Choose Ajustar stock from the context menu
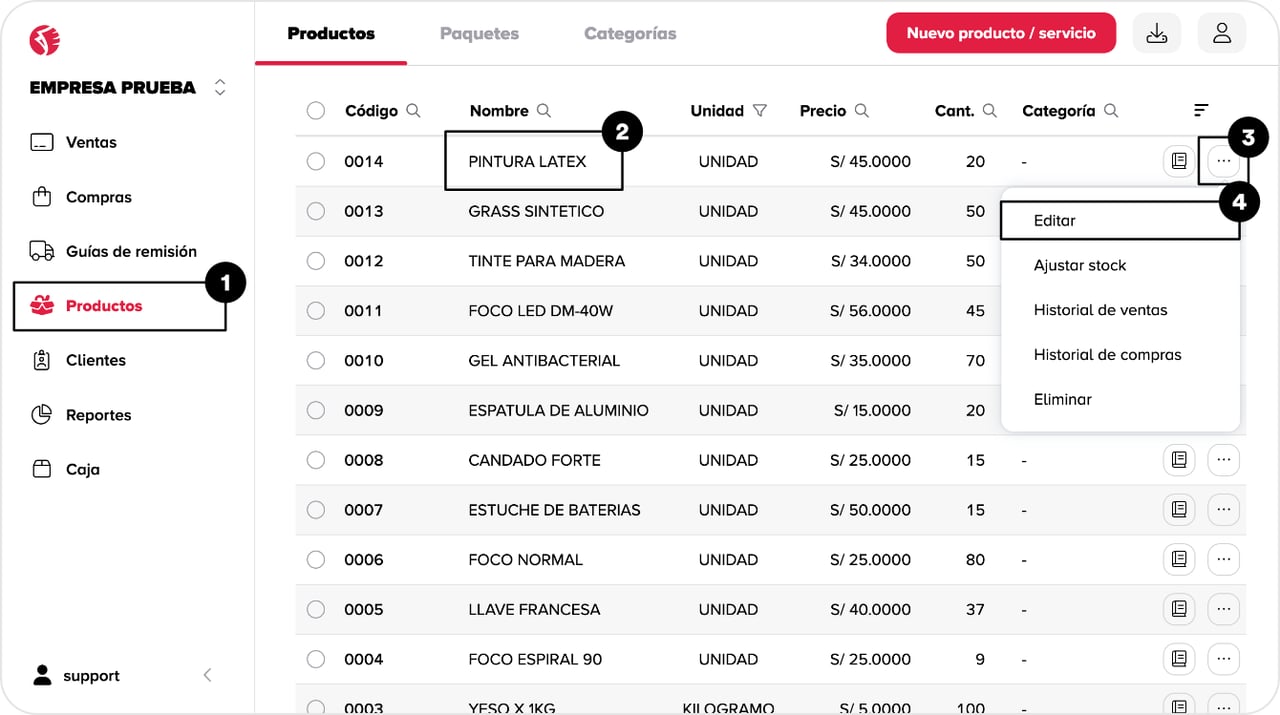The image size is (1280, 715). tap(1080, 265)
